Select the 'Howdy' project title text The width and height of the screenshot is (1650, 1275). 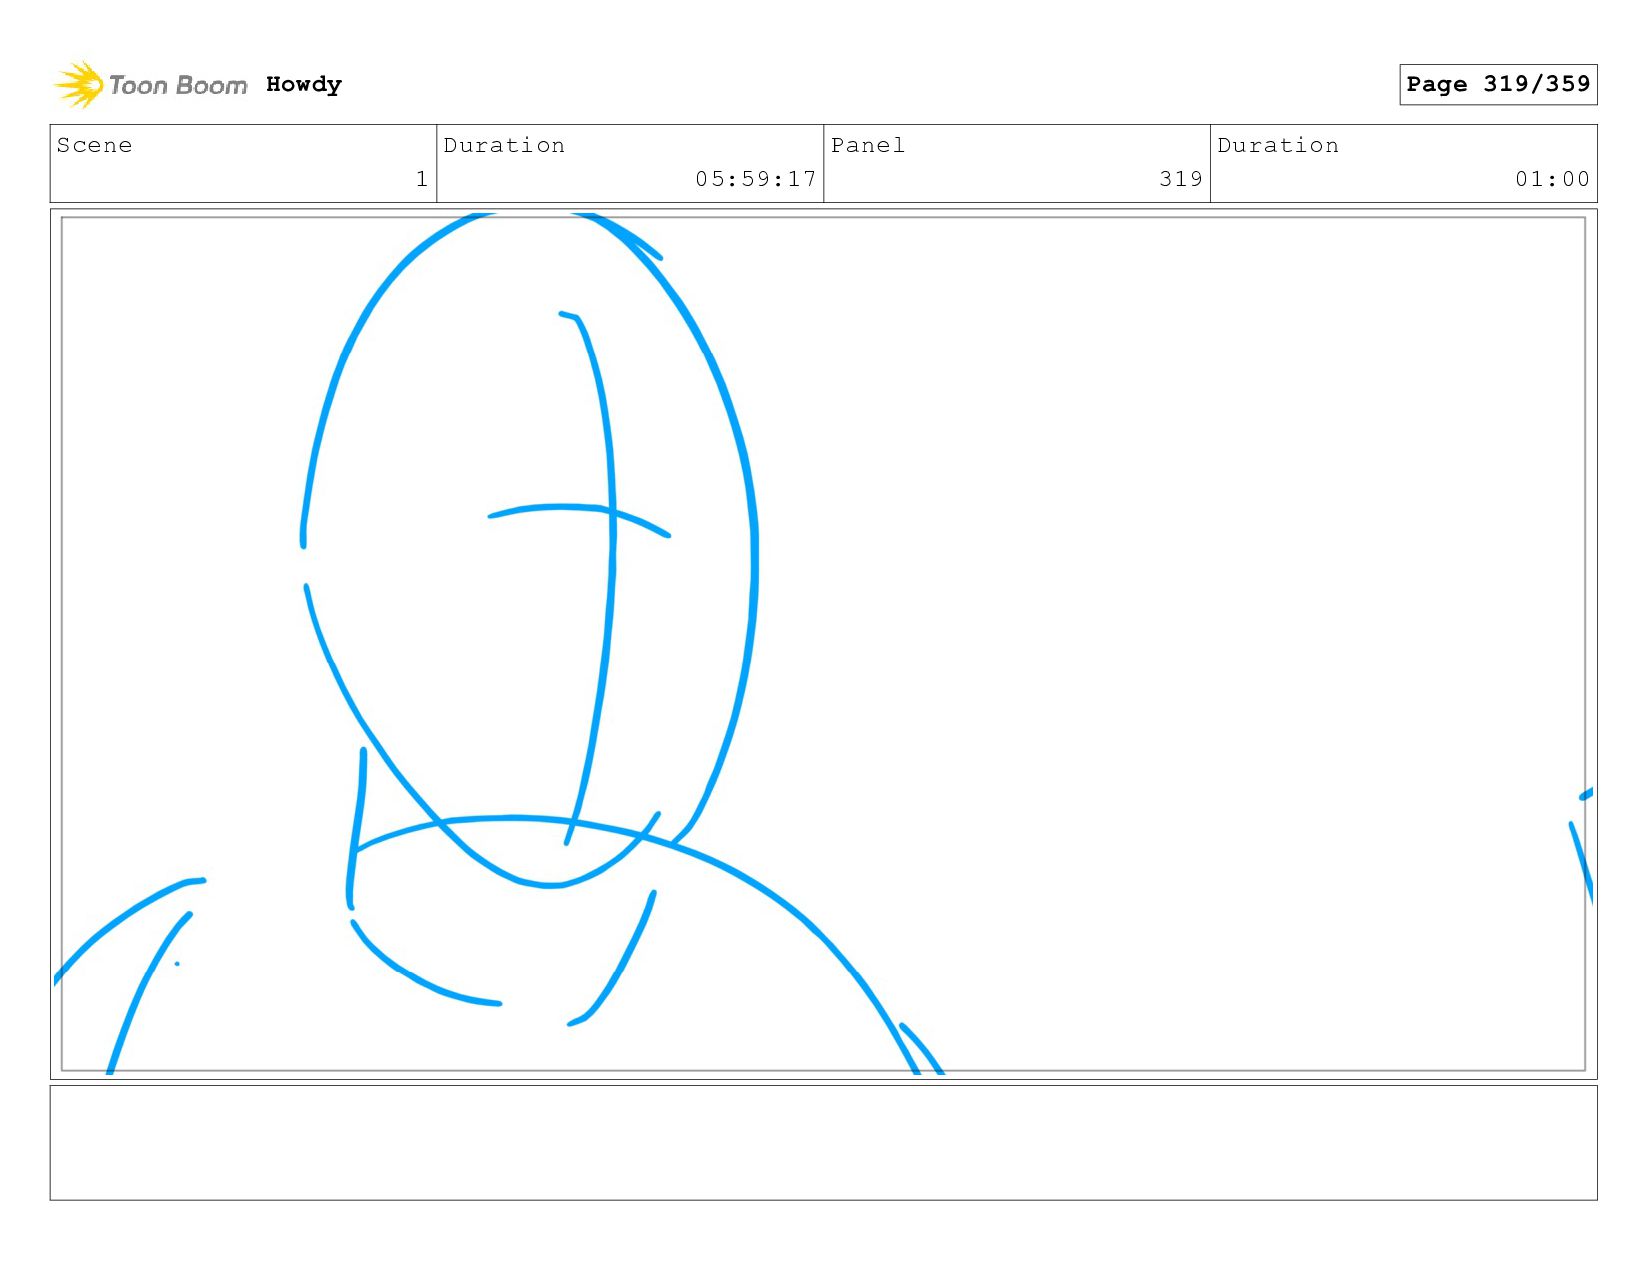tap(304, 85)
